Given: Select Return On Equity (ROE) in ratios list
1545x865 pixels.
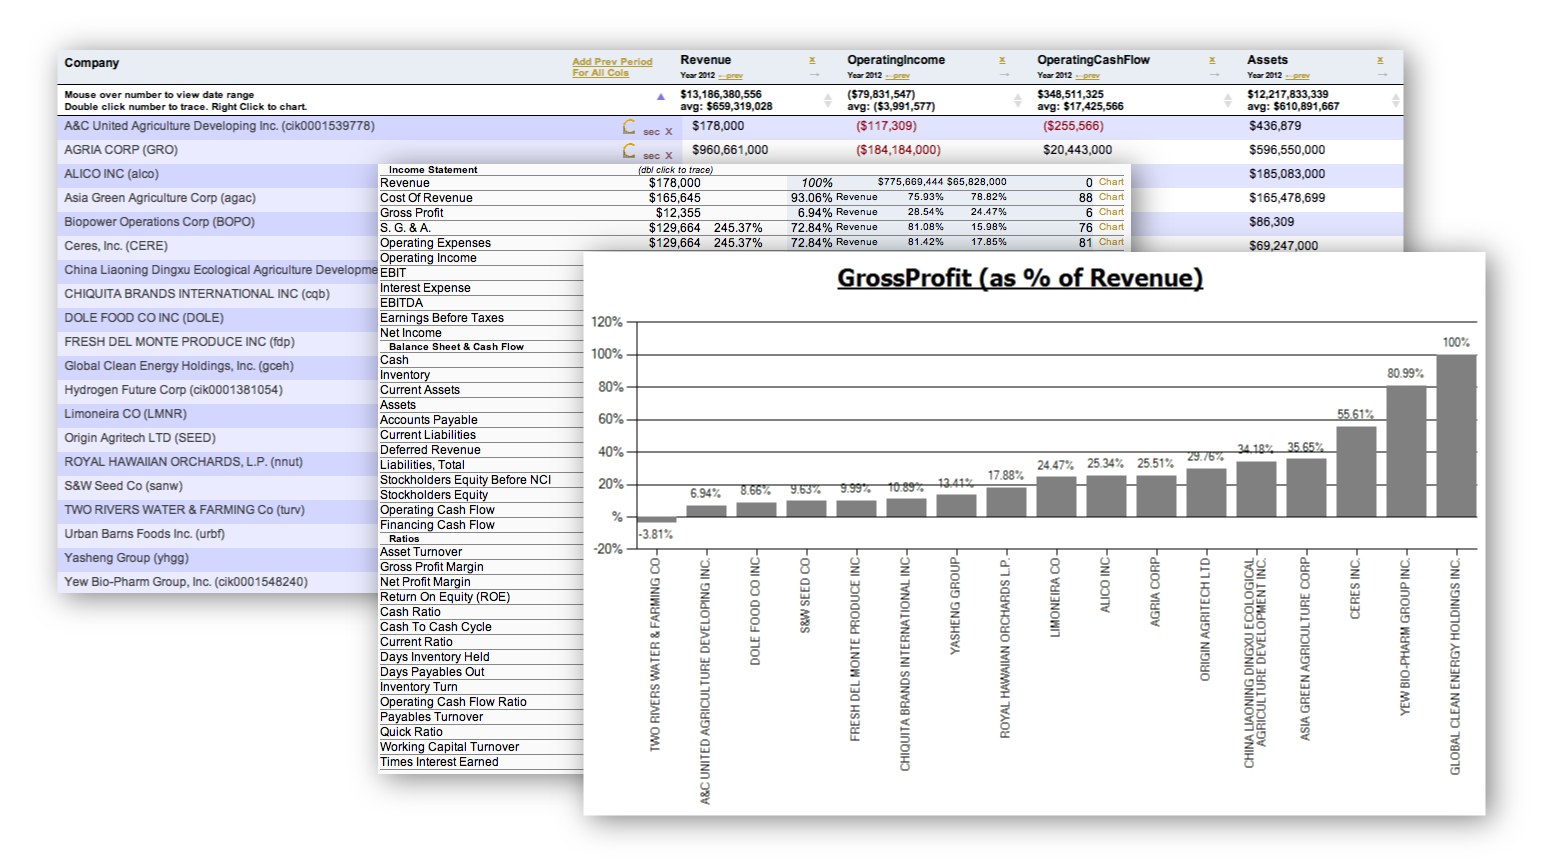Looking at the screenshot, I should tap(445, 597).
